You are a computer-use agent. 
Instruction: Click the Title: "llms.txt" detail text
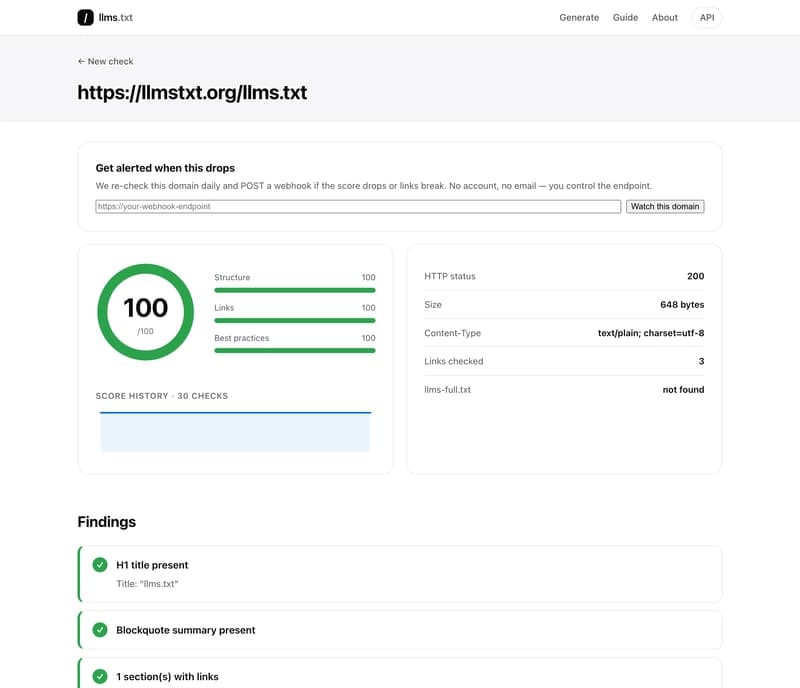[x=147, y=583]
